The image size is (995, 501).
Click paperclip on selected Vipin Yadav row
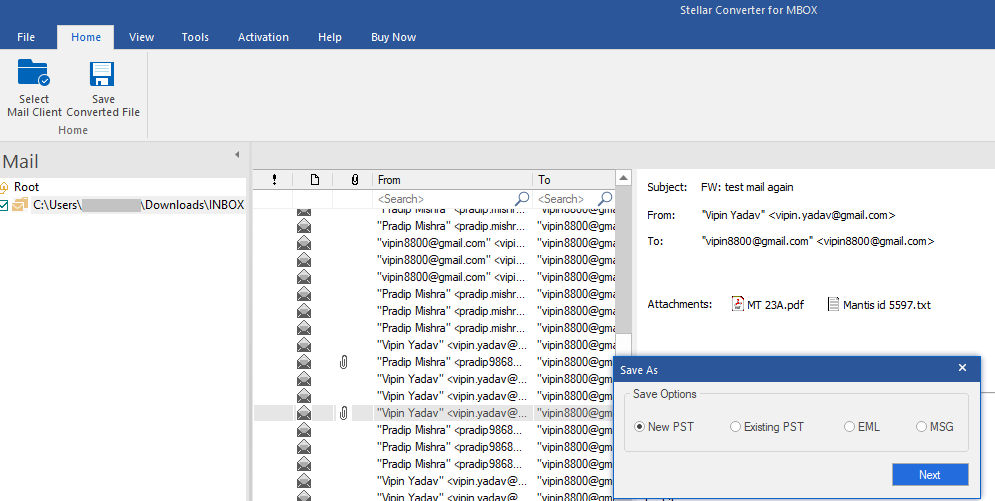[x=343, y=413]
